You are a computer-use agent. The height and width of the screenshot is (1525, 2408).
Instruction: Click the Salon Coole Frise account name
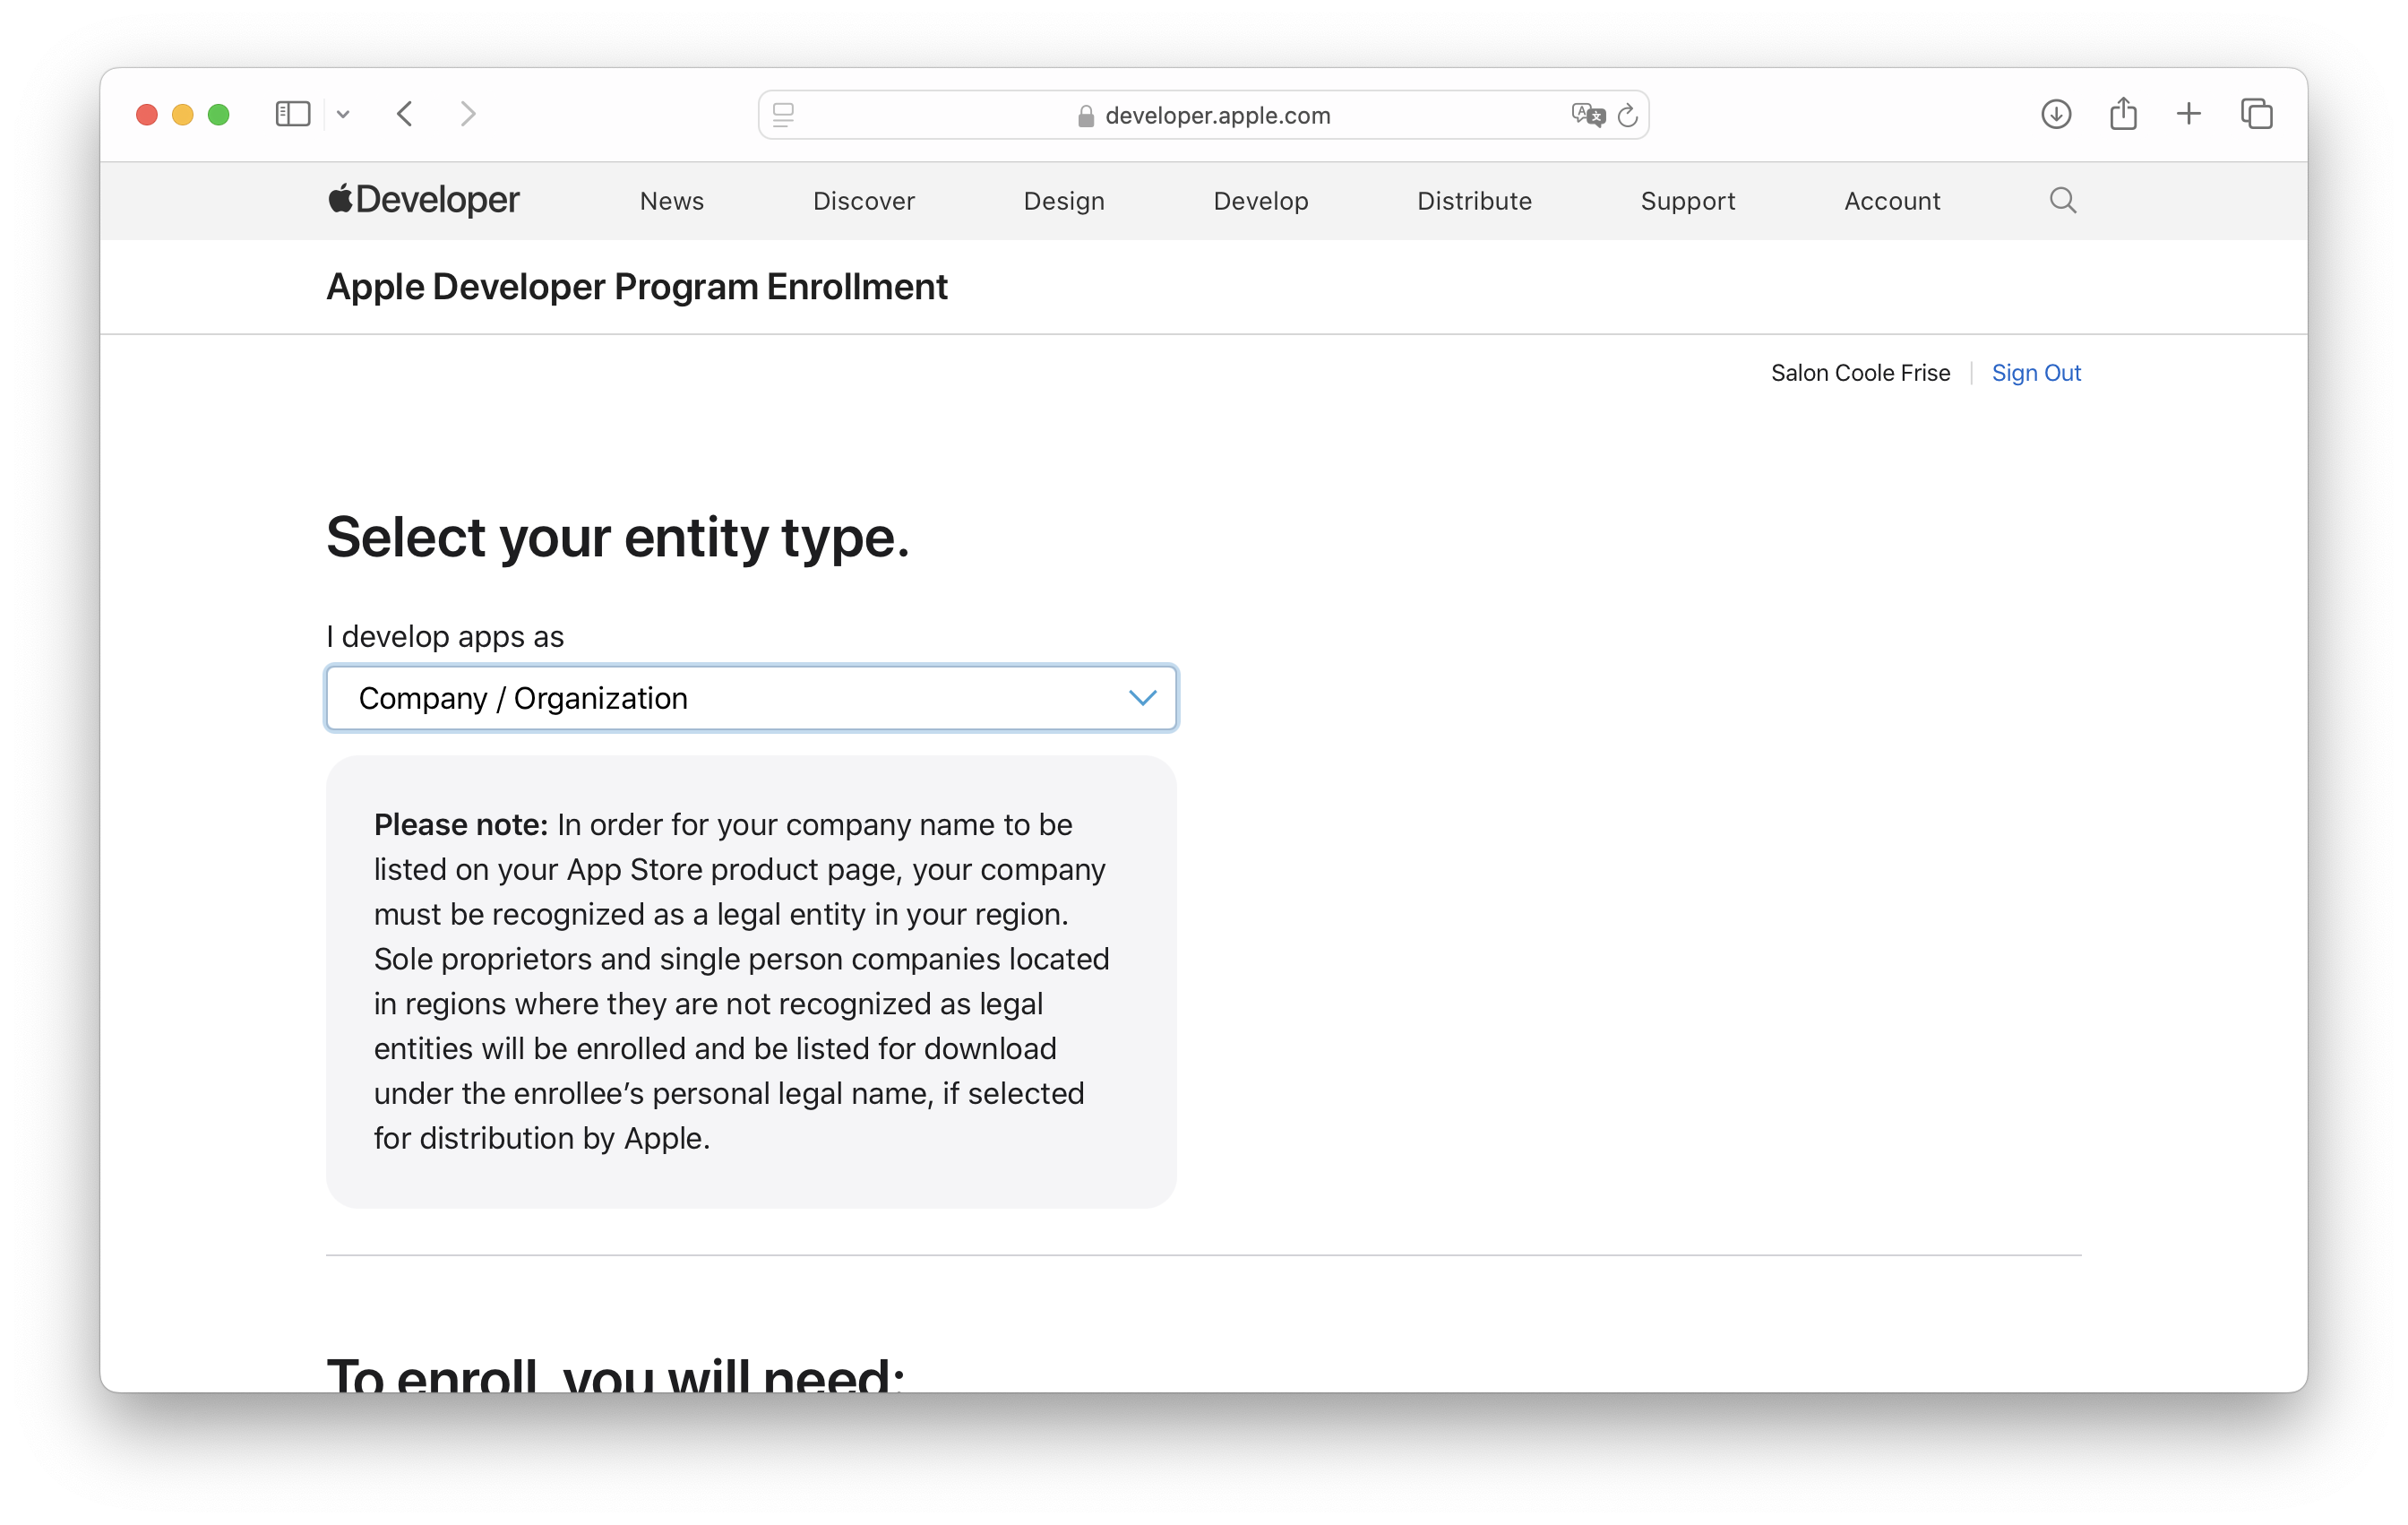pos(1860,373)
